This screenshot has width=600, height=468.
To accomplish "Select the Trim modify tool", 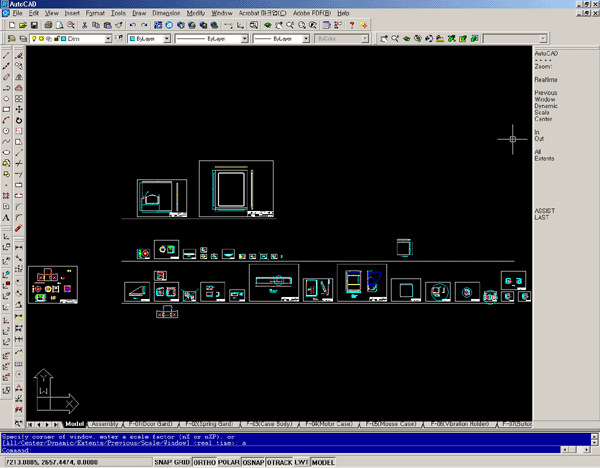I will pyautogui.click(x=19, y=163).
